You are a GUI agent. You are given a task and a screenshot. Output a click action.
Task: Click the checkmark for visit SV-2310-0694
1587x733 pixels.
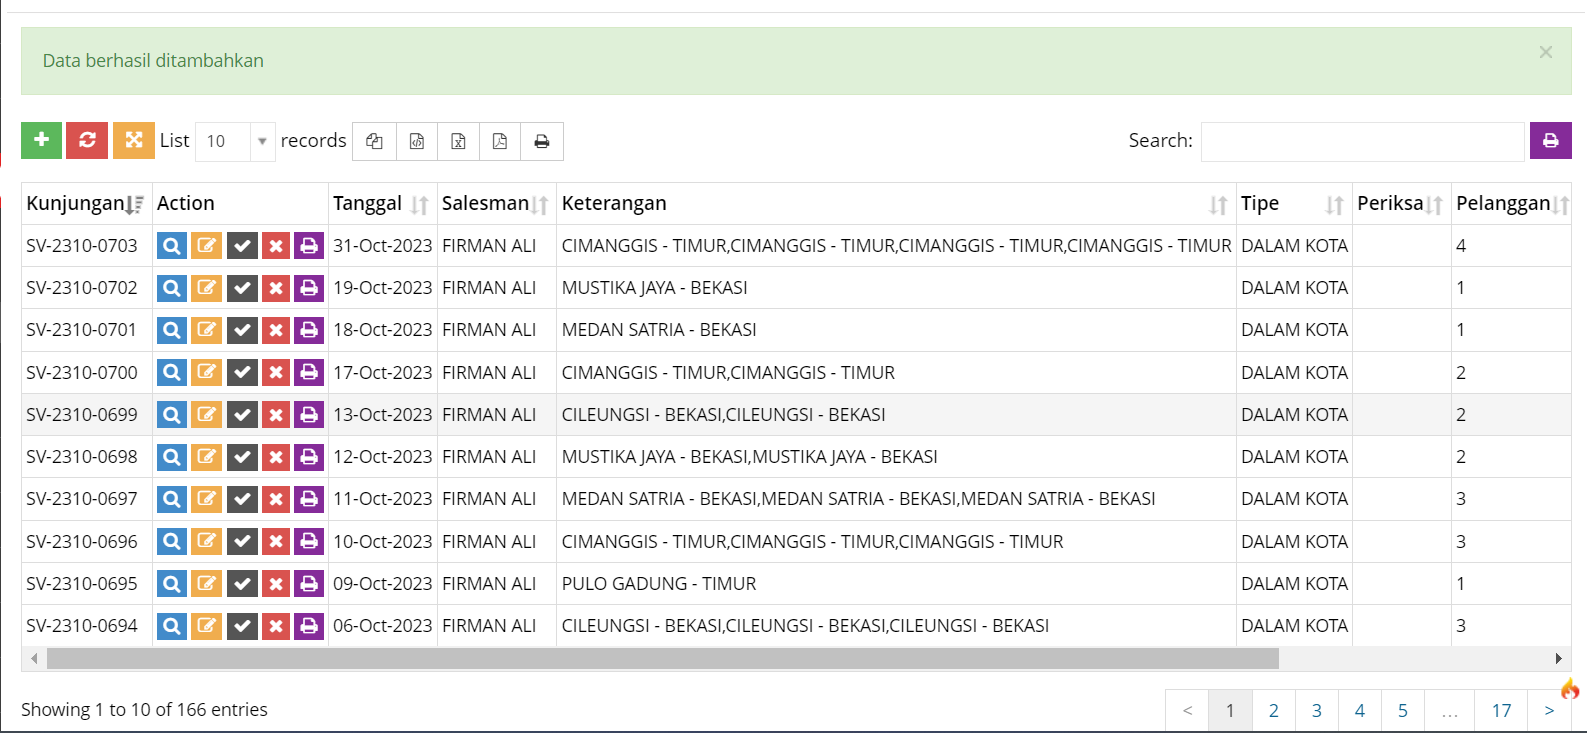[x=242, y=626]
